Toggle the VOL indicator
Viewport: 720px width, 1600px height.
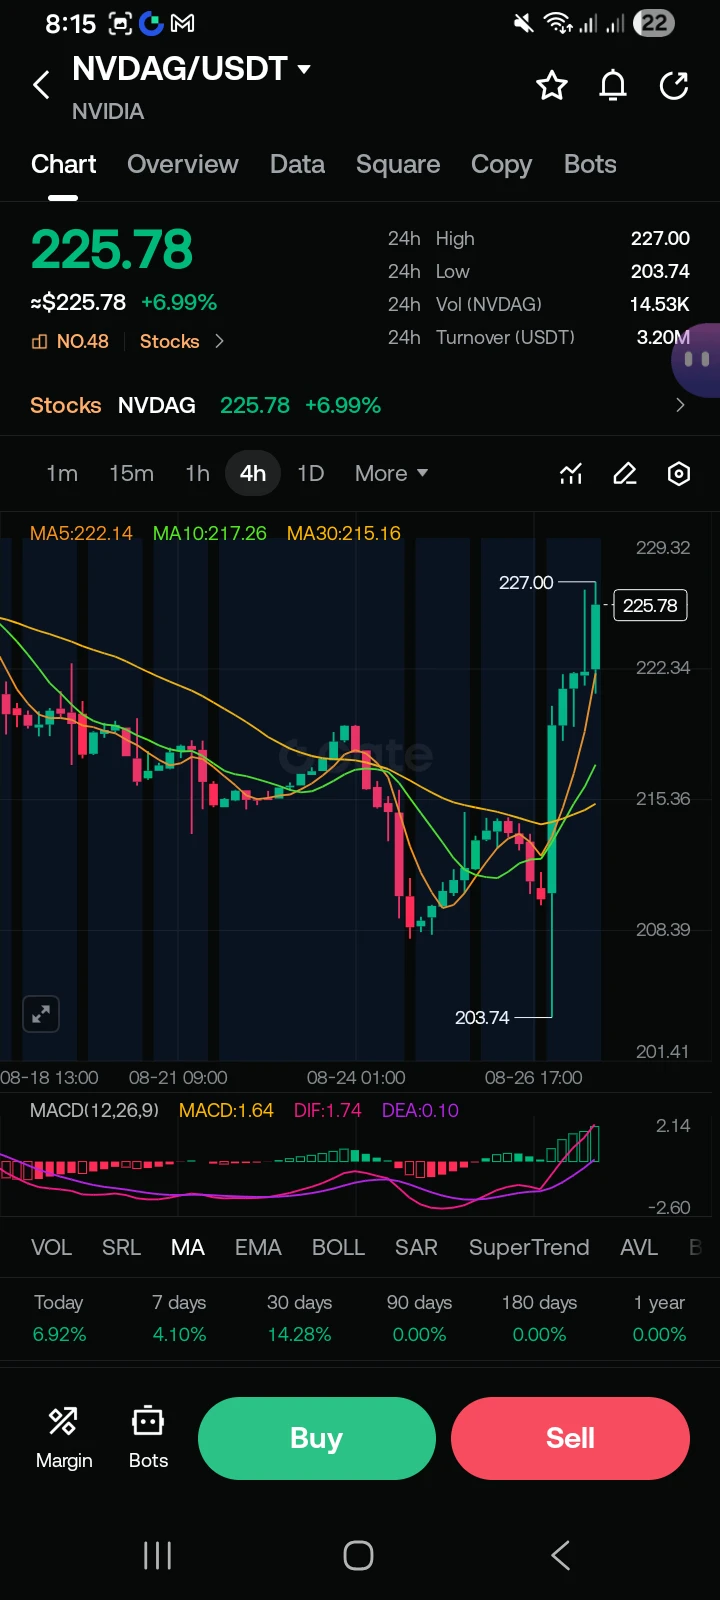51,1247
